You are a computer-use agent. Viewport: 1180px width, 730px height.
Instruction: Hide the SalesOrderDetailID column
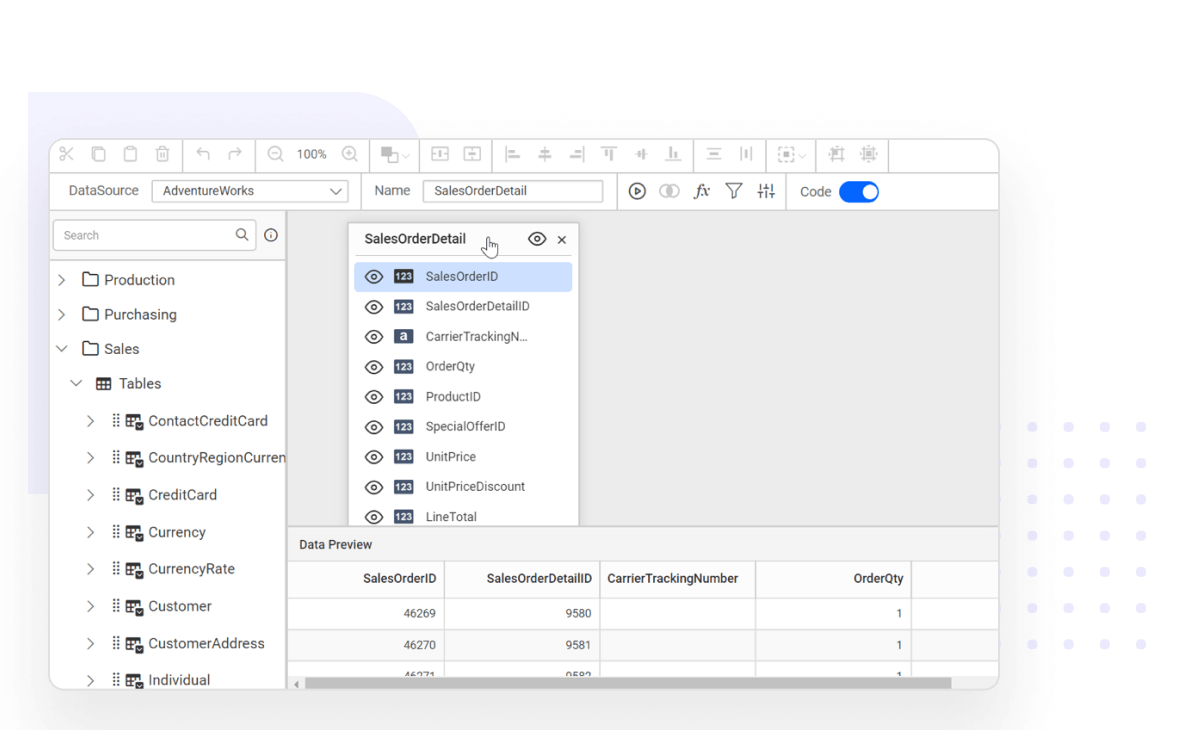(373, 307)
